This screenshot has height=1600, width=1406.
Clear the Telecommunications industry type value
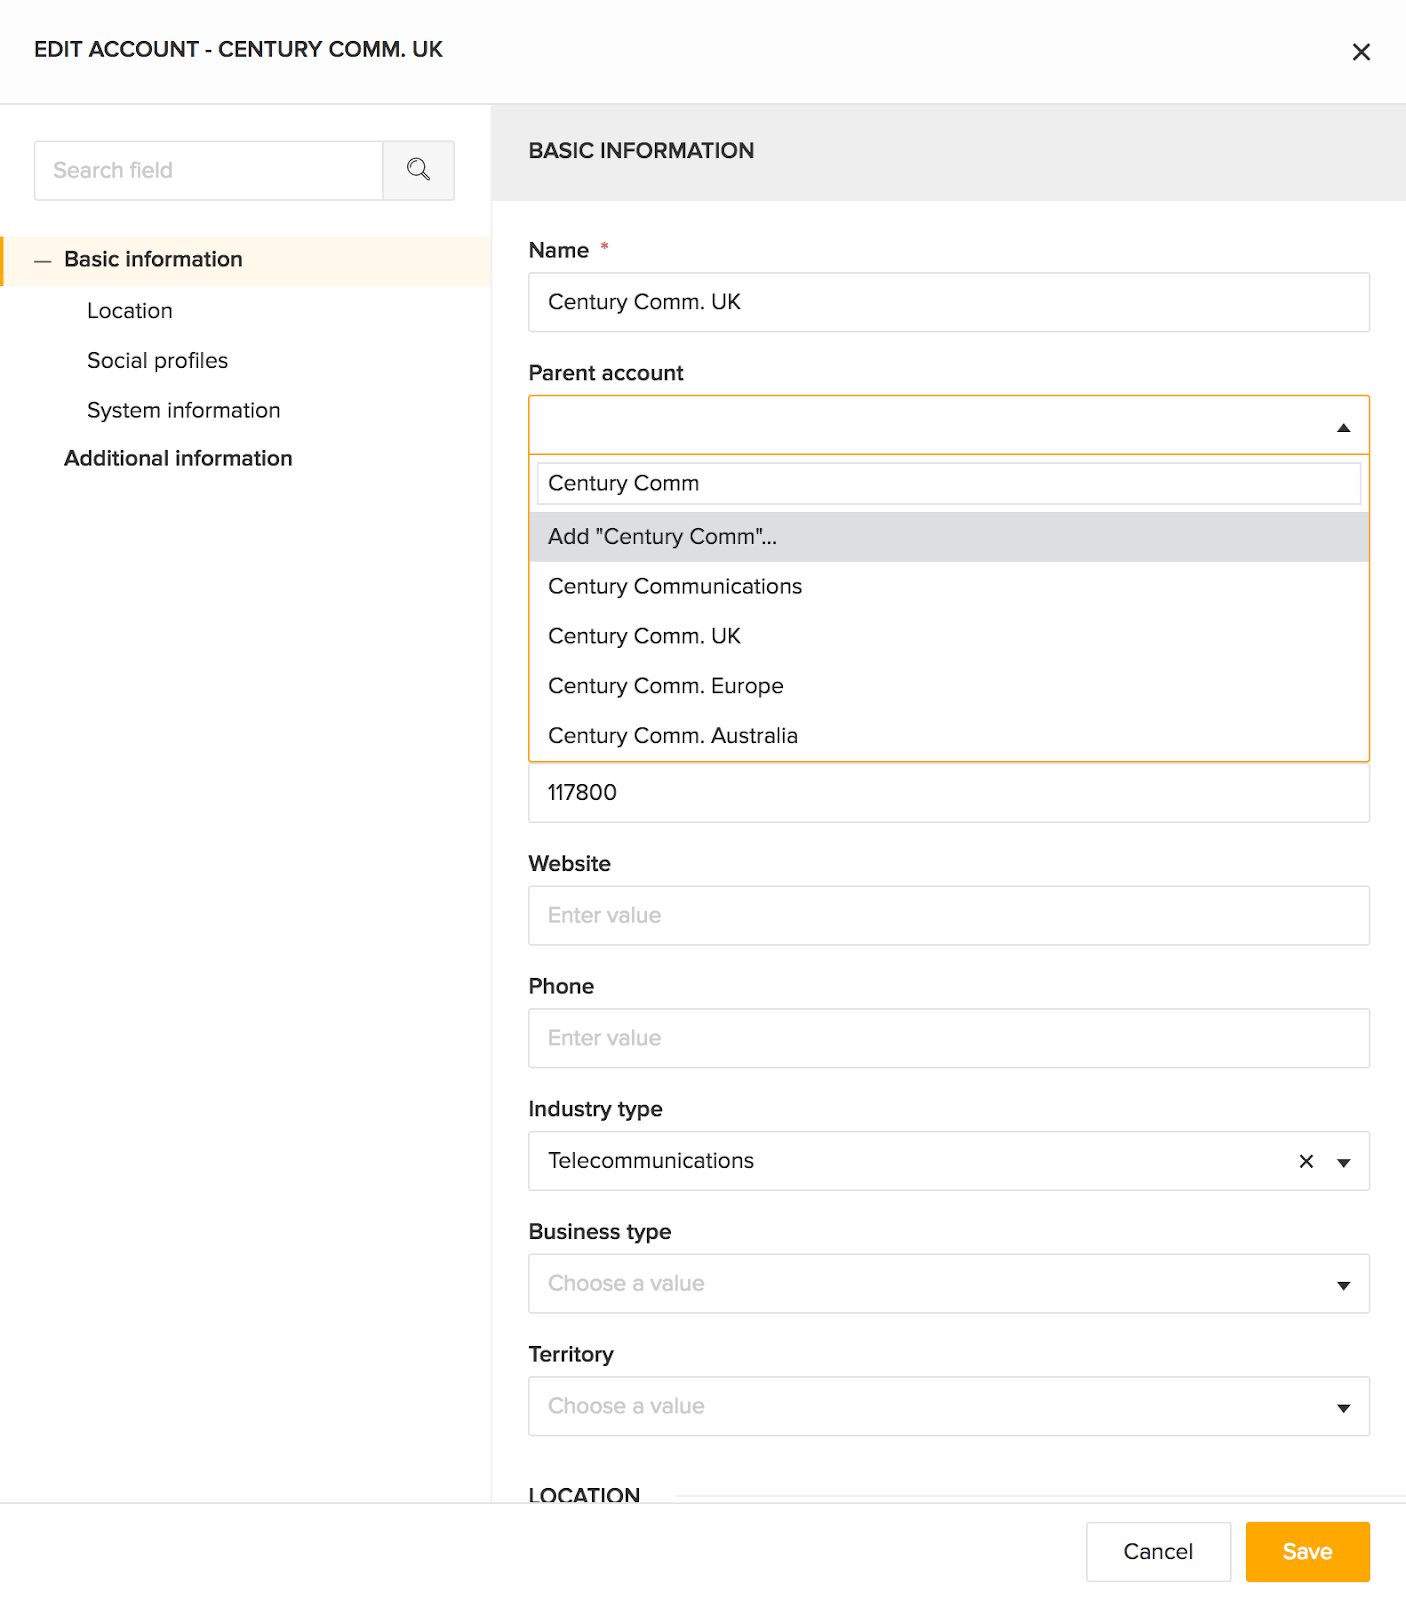1306,1161
